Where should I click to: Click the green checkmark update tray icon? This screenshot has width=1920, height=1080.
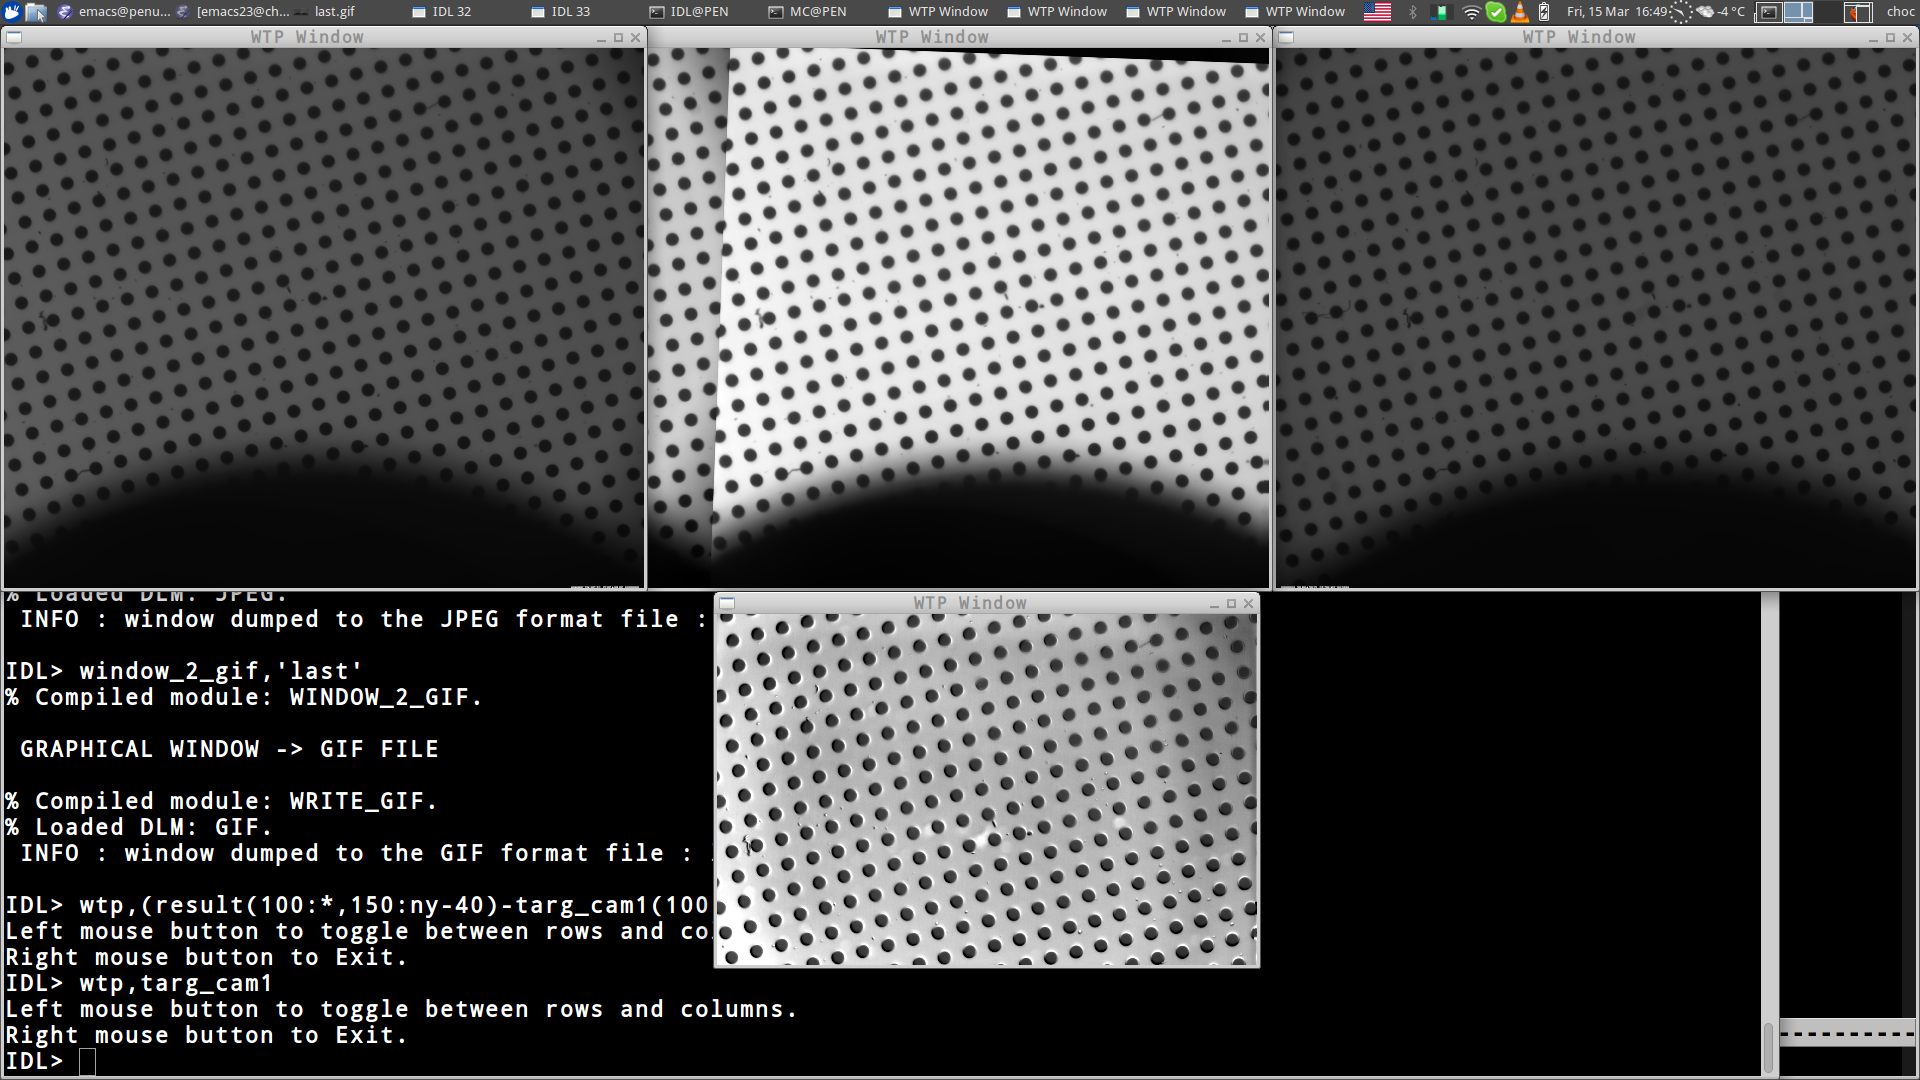[x=1496, y=12]
